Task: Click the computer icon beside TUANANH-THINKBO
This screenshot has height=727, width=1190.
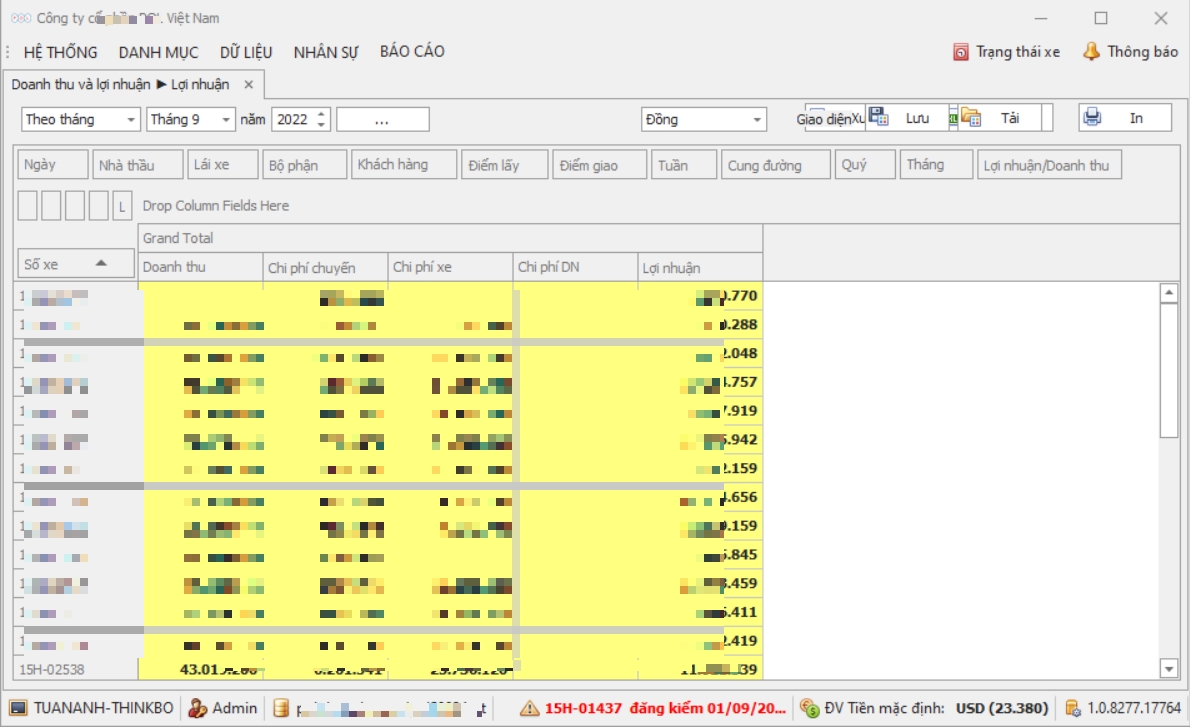Action: 18,708
